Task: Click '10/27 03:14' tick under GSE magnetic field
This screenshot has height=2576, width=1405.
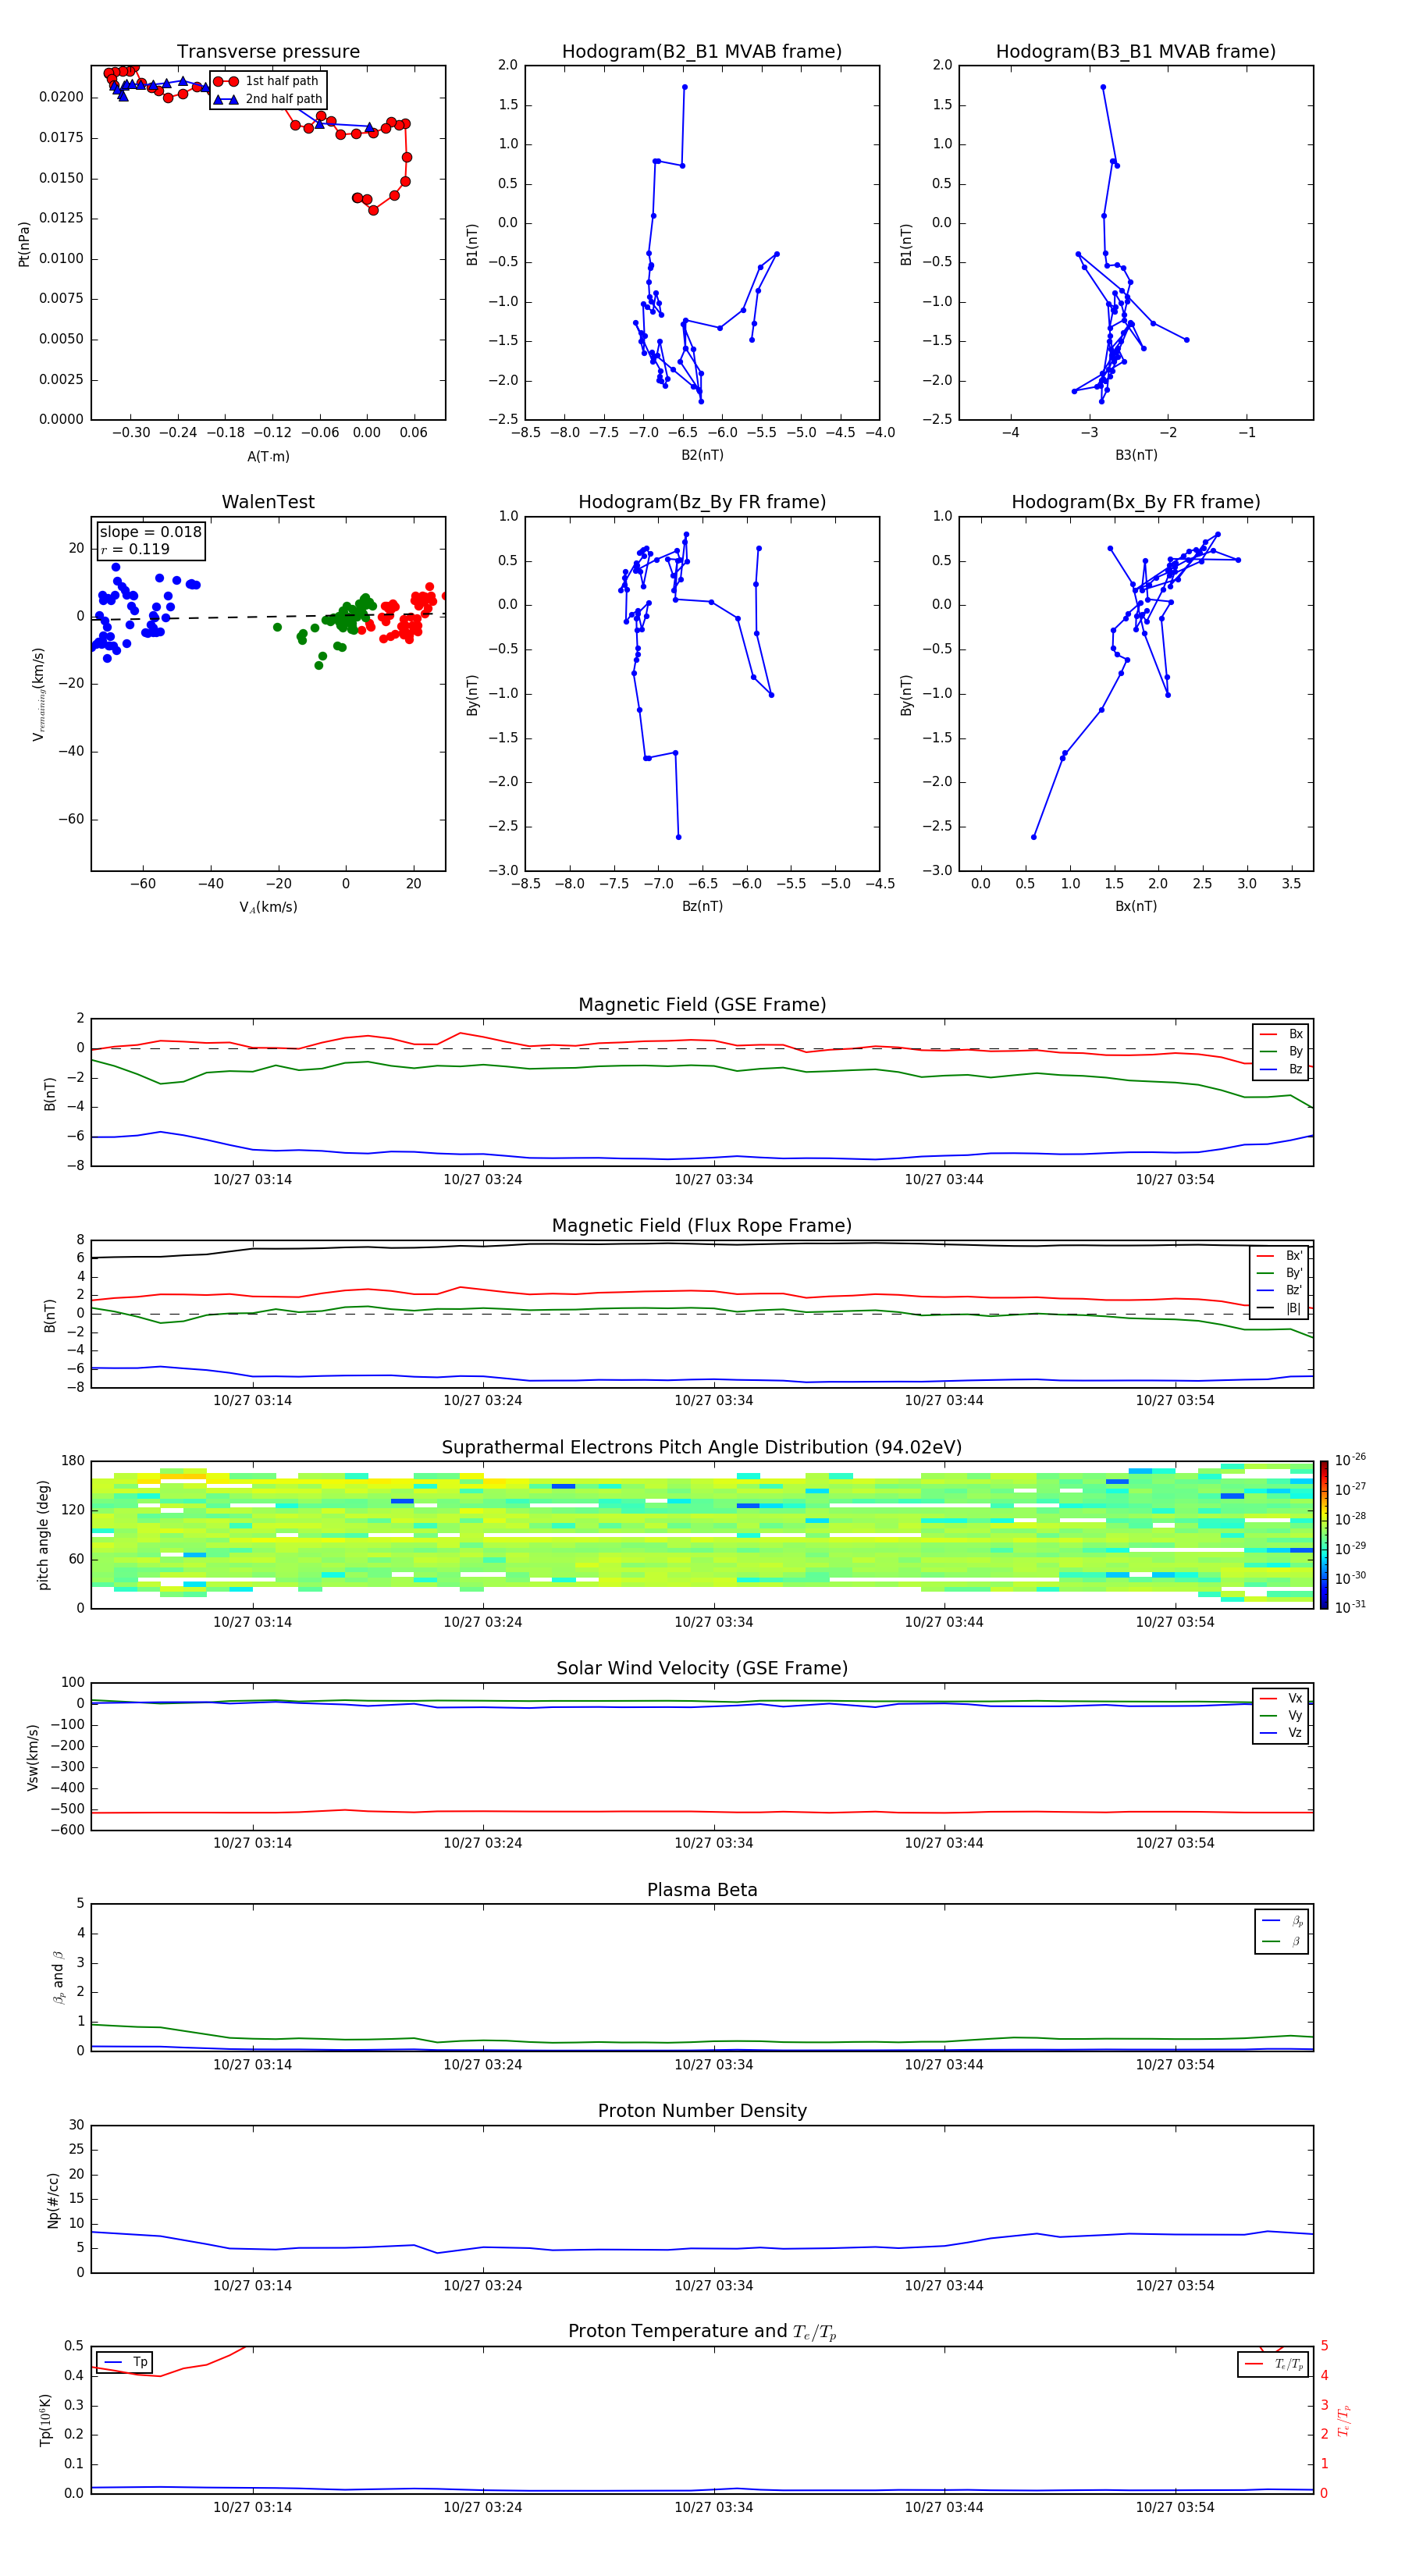Action: [253, 1179]
